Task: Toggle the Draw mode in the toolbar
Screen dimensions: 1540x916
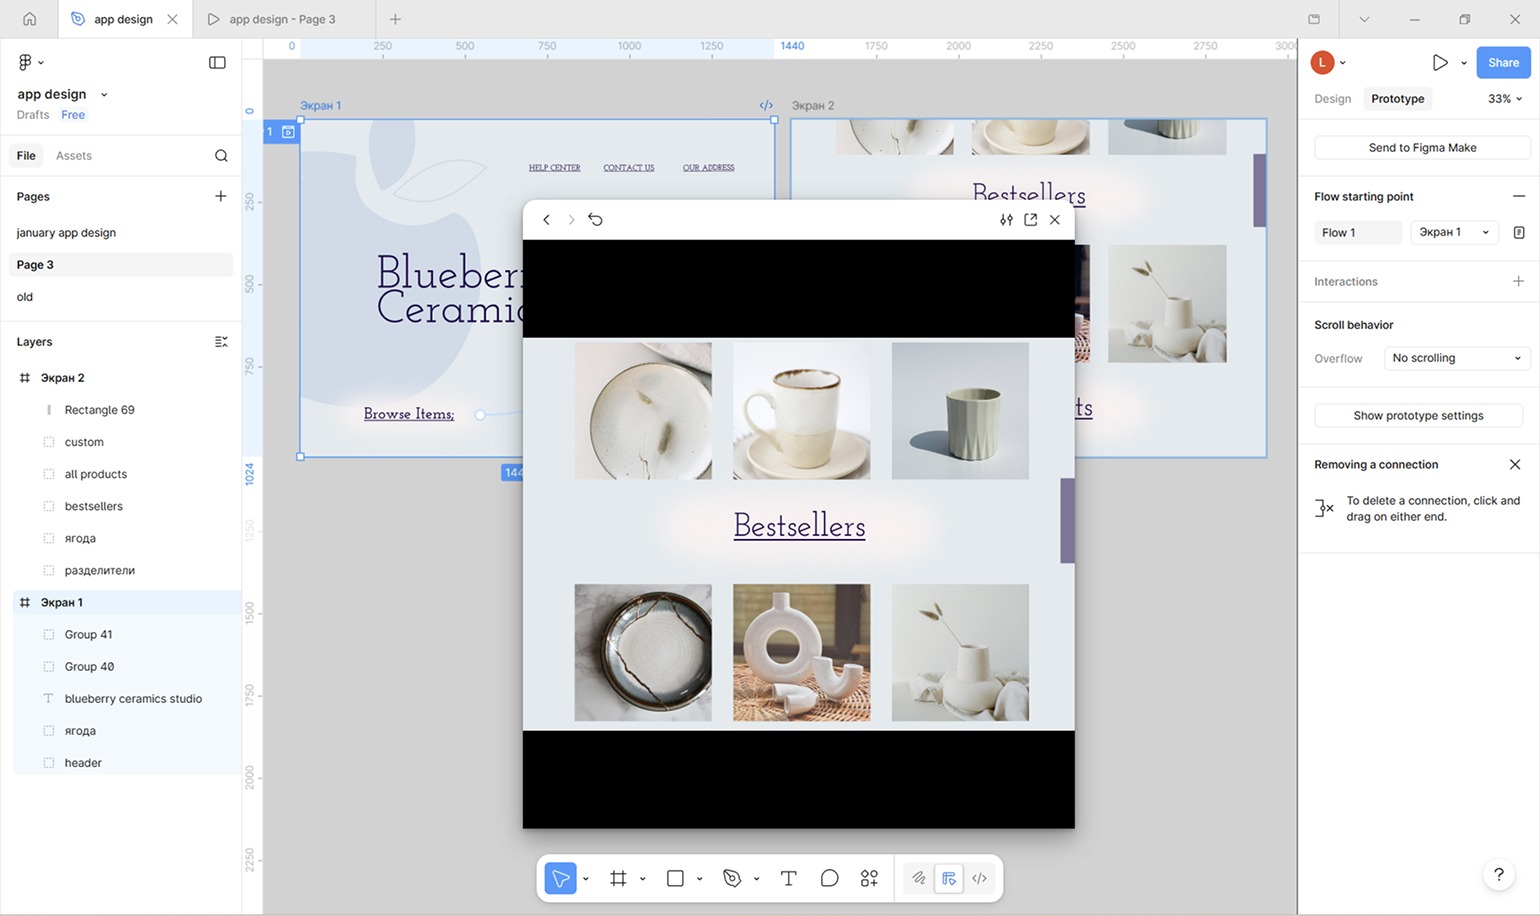Action: (918, 878)
